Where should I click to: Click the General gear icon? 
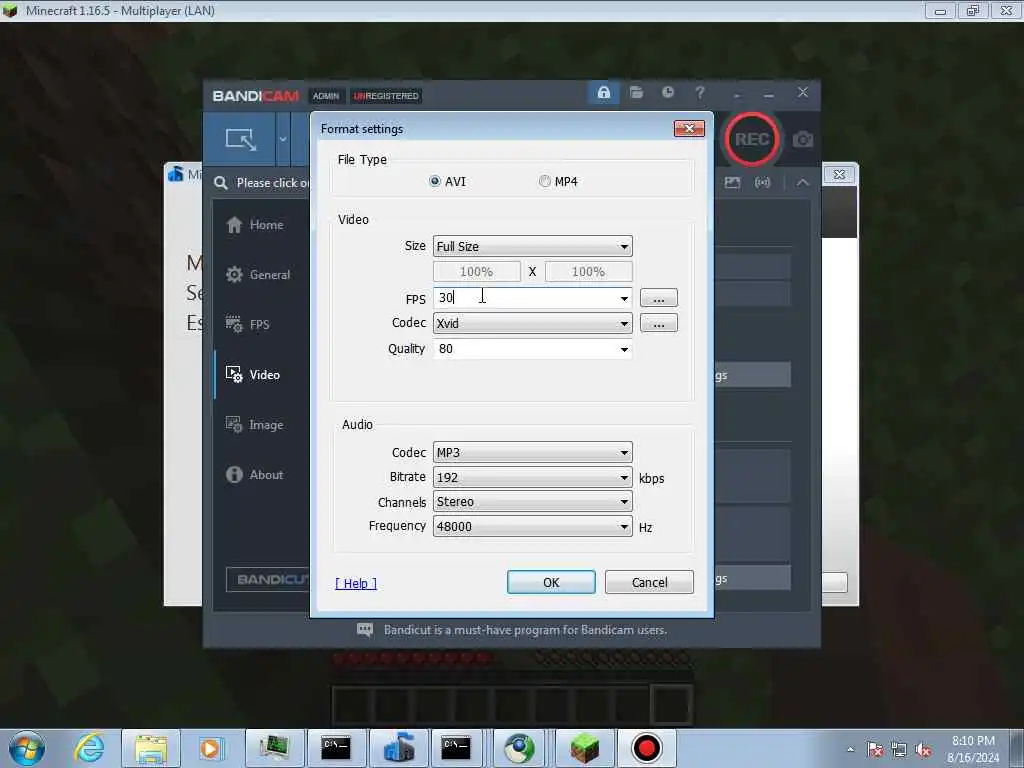(x=234, y=275)
